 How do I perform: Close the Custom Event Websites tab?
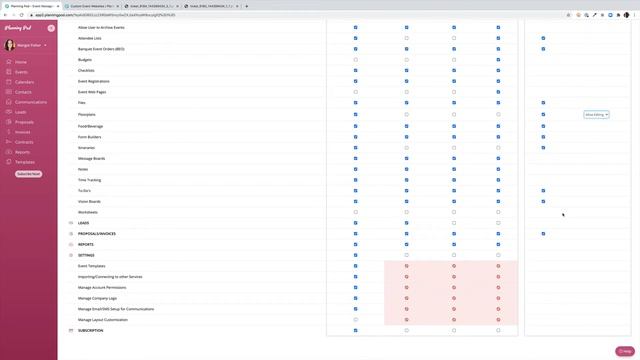[118, 6]
